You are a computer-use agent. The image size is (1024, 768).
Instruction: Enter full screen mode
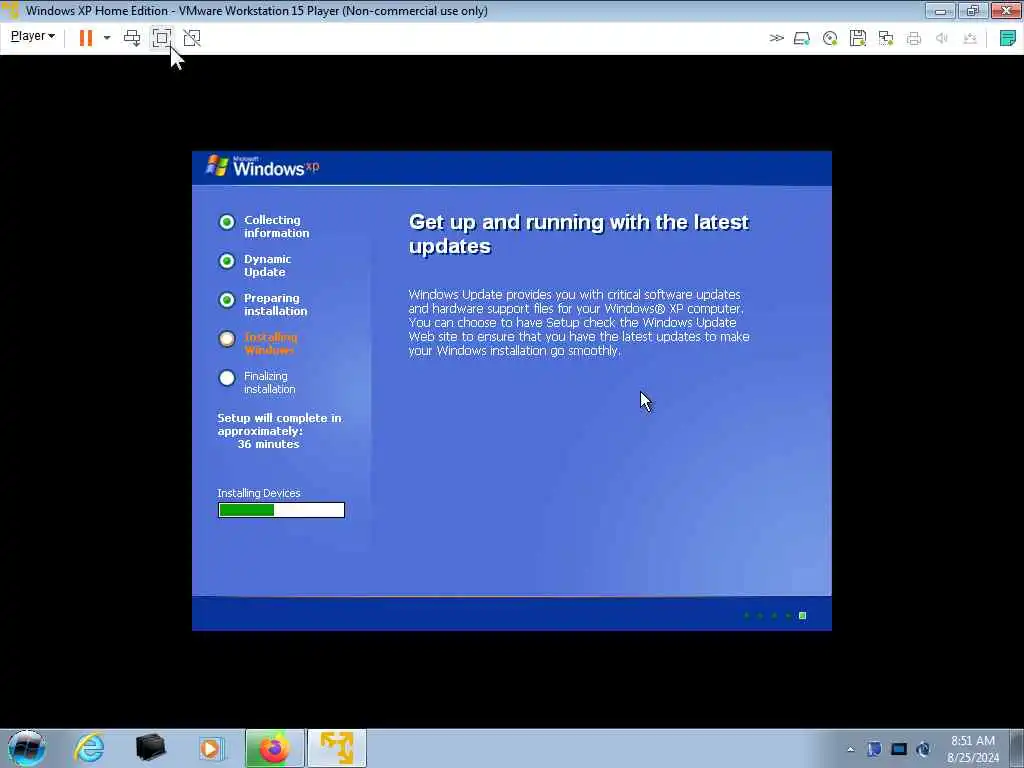coord(161,38)
